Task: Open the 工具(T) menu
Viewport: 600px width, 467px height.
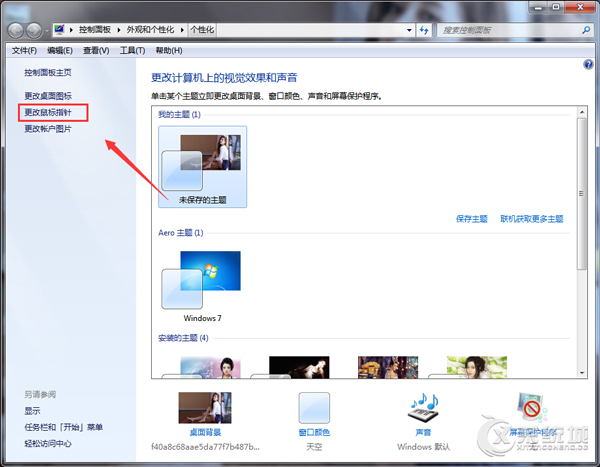Action: pos(132,51)
